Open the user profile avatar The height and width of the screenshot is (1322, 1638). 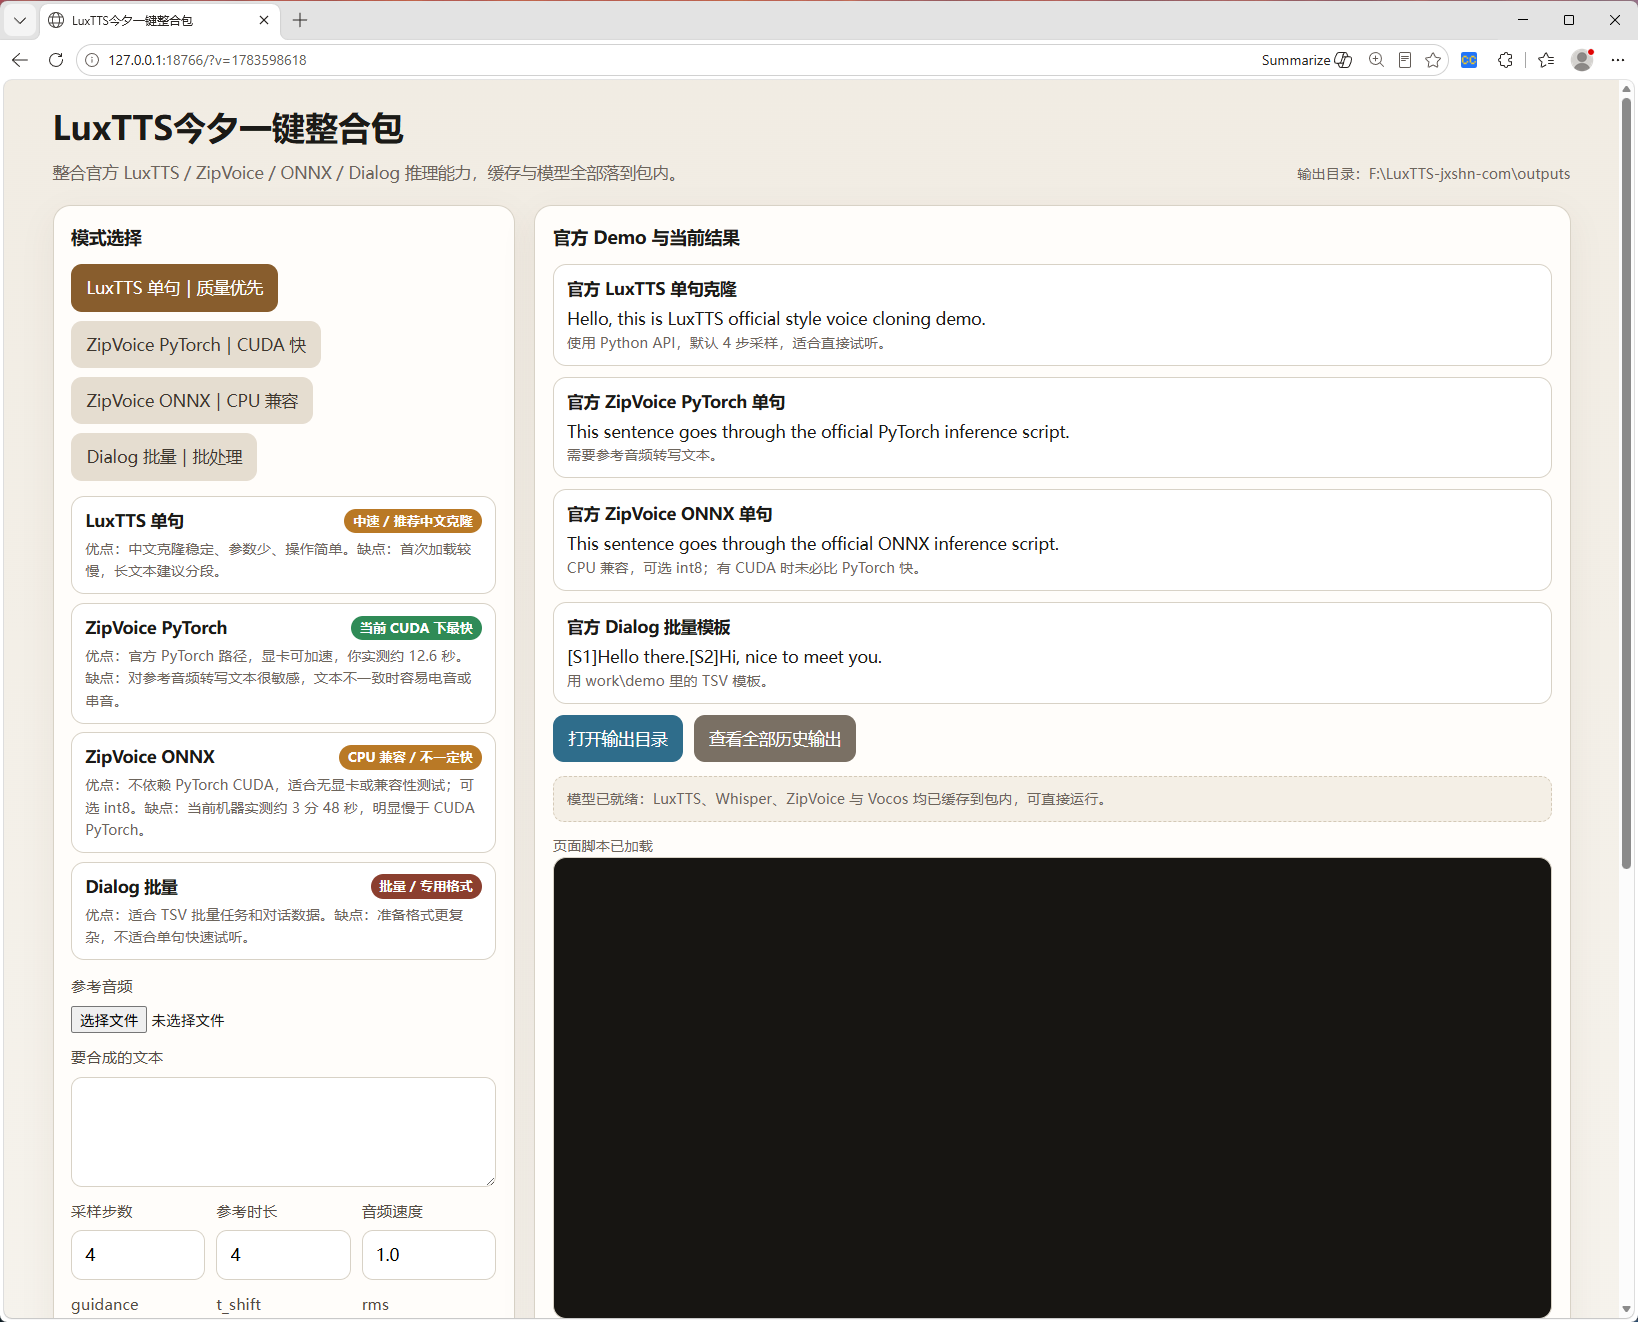tap(1582, 60)
